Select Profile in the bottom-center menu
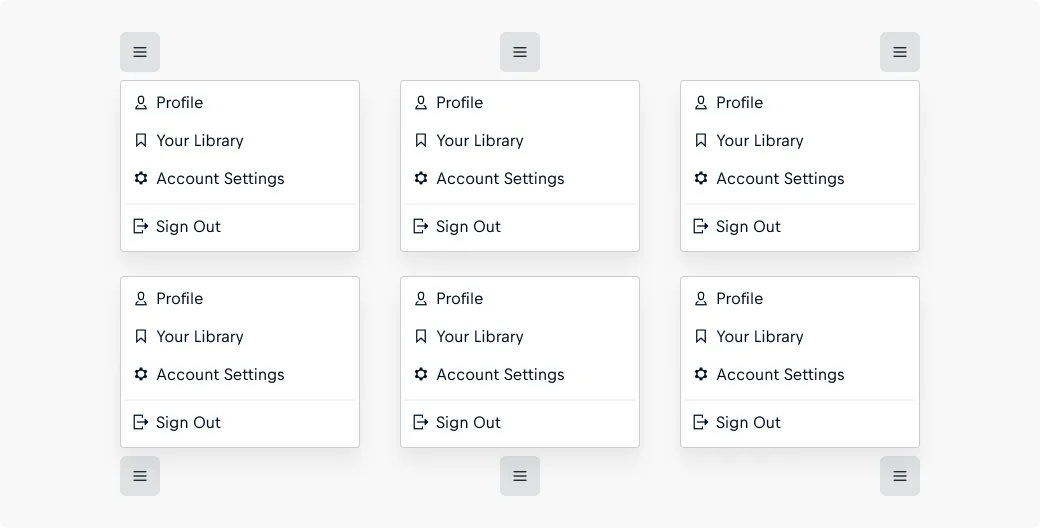The width and height of the screenshot is (1040, 528). click(x=520, y=298)
